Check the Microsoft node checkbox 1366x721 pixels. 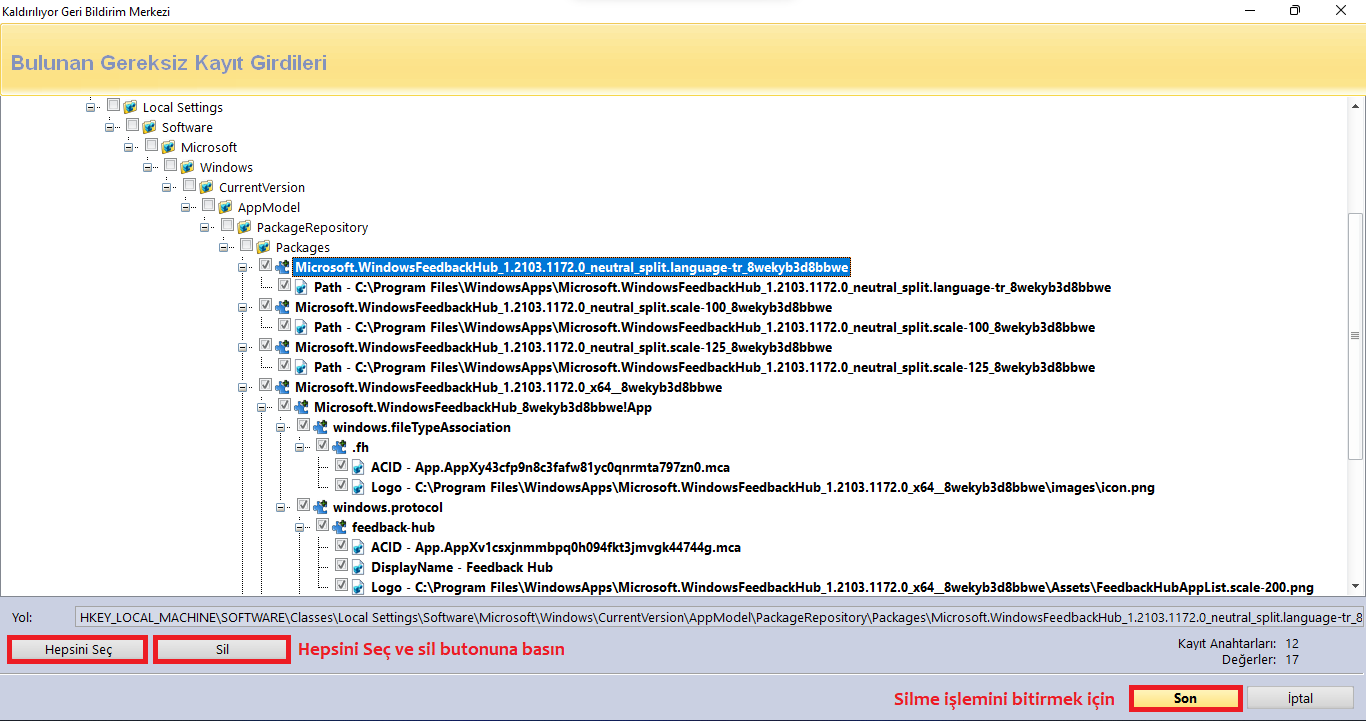coord(151,146)
